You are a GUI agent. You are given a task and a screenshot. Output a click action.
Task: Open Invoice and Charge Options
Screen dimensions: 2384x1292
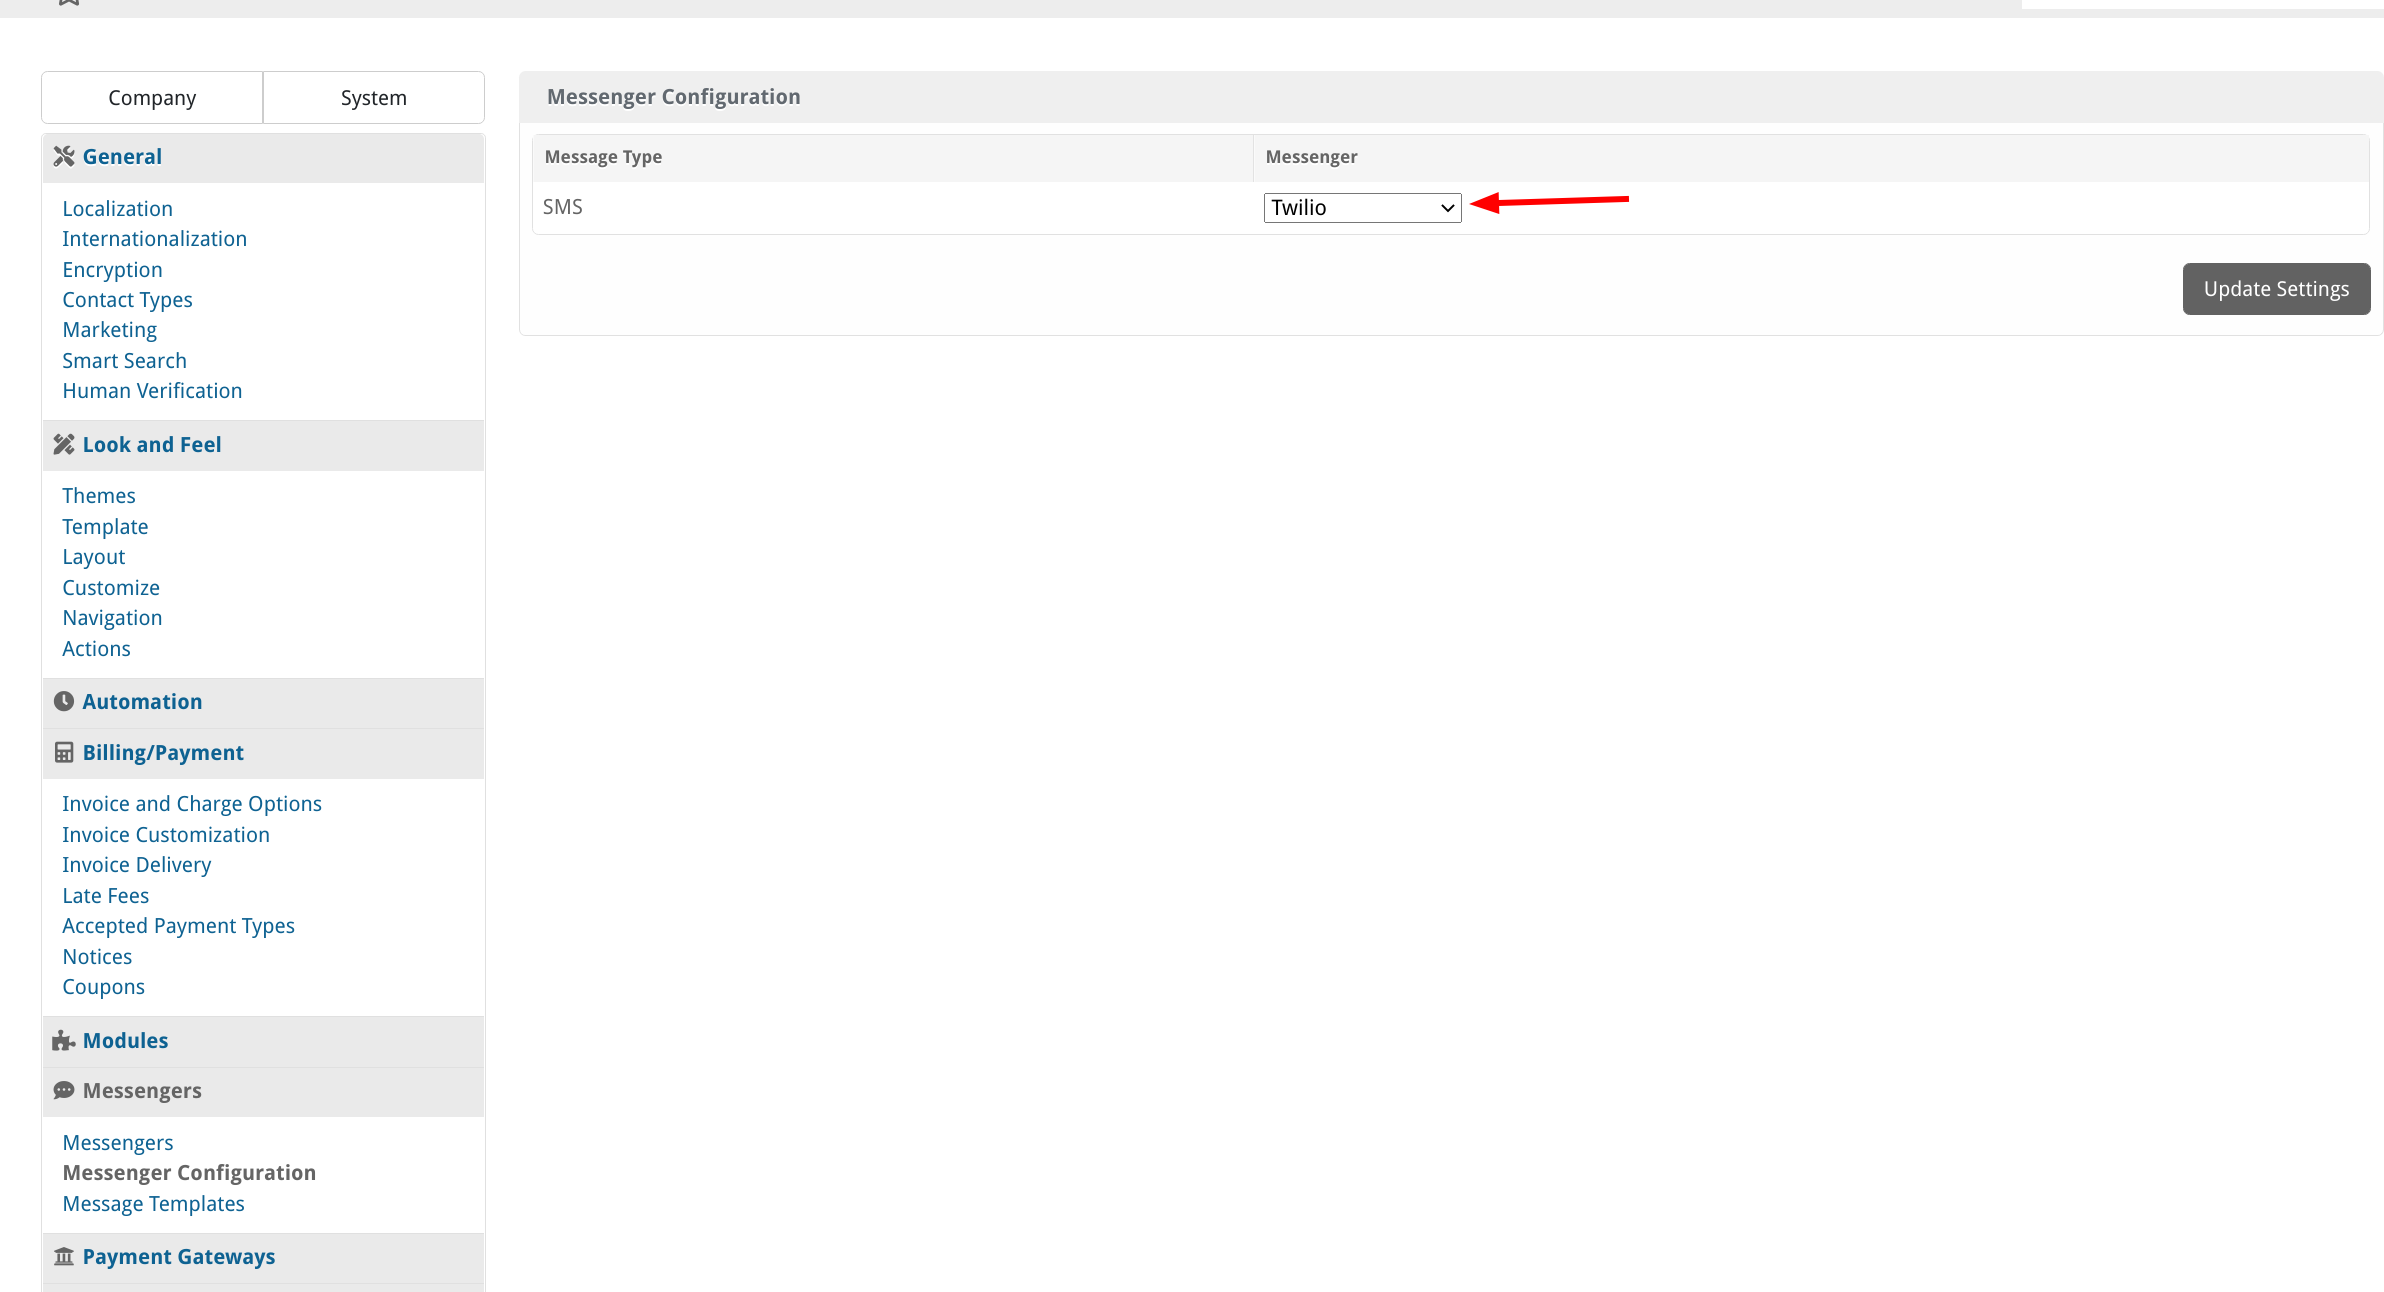point(192,803)
